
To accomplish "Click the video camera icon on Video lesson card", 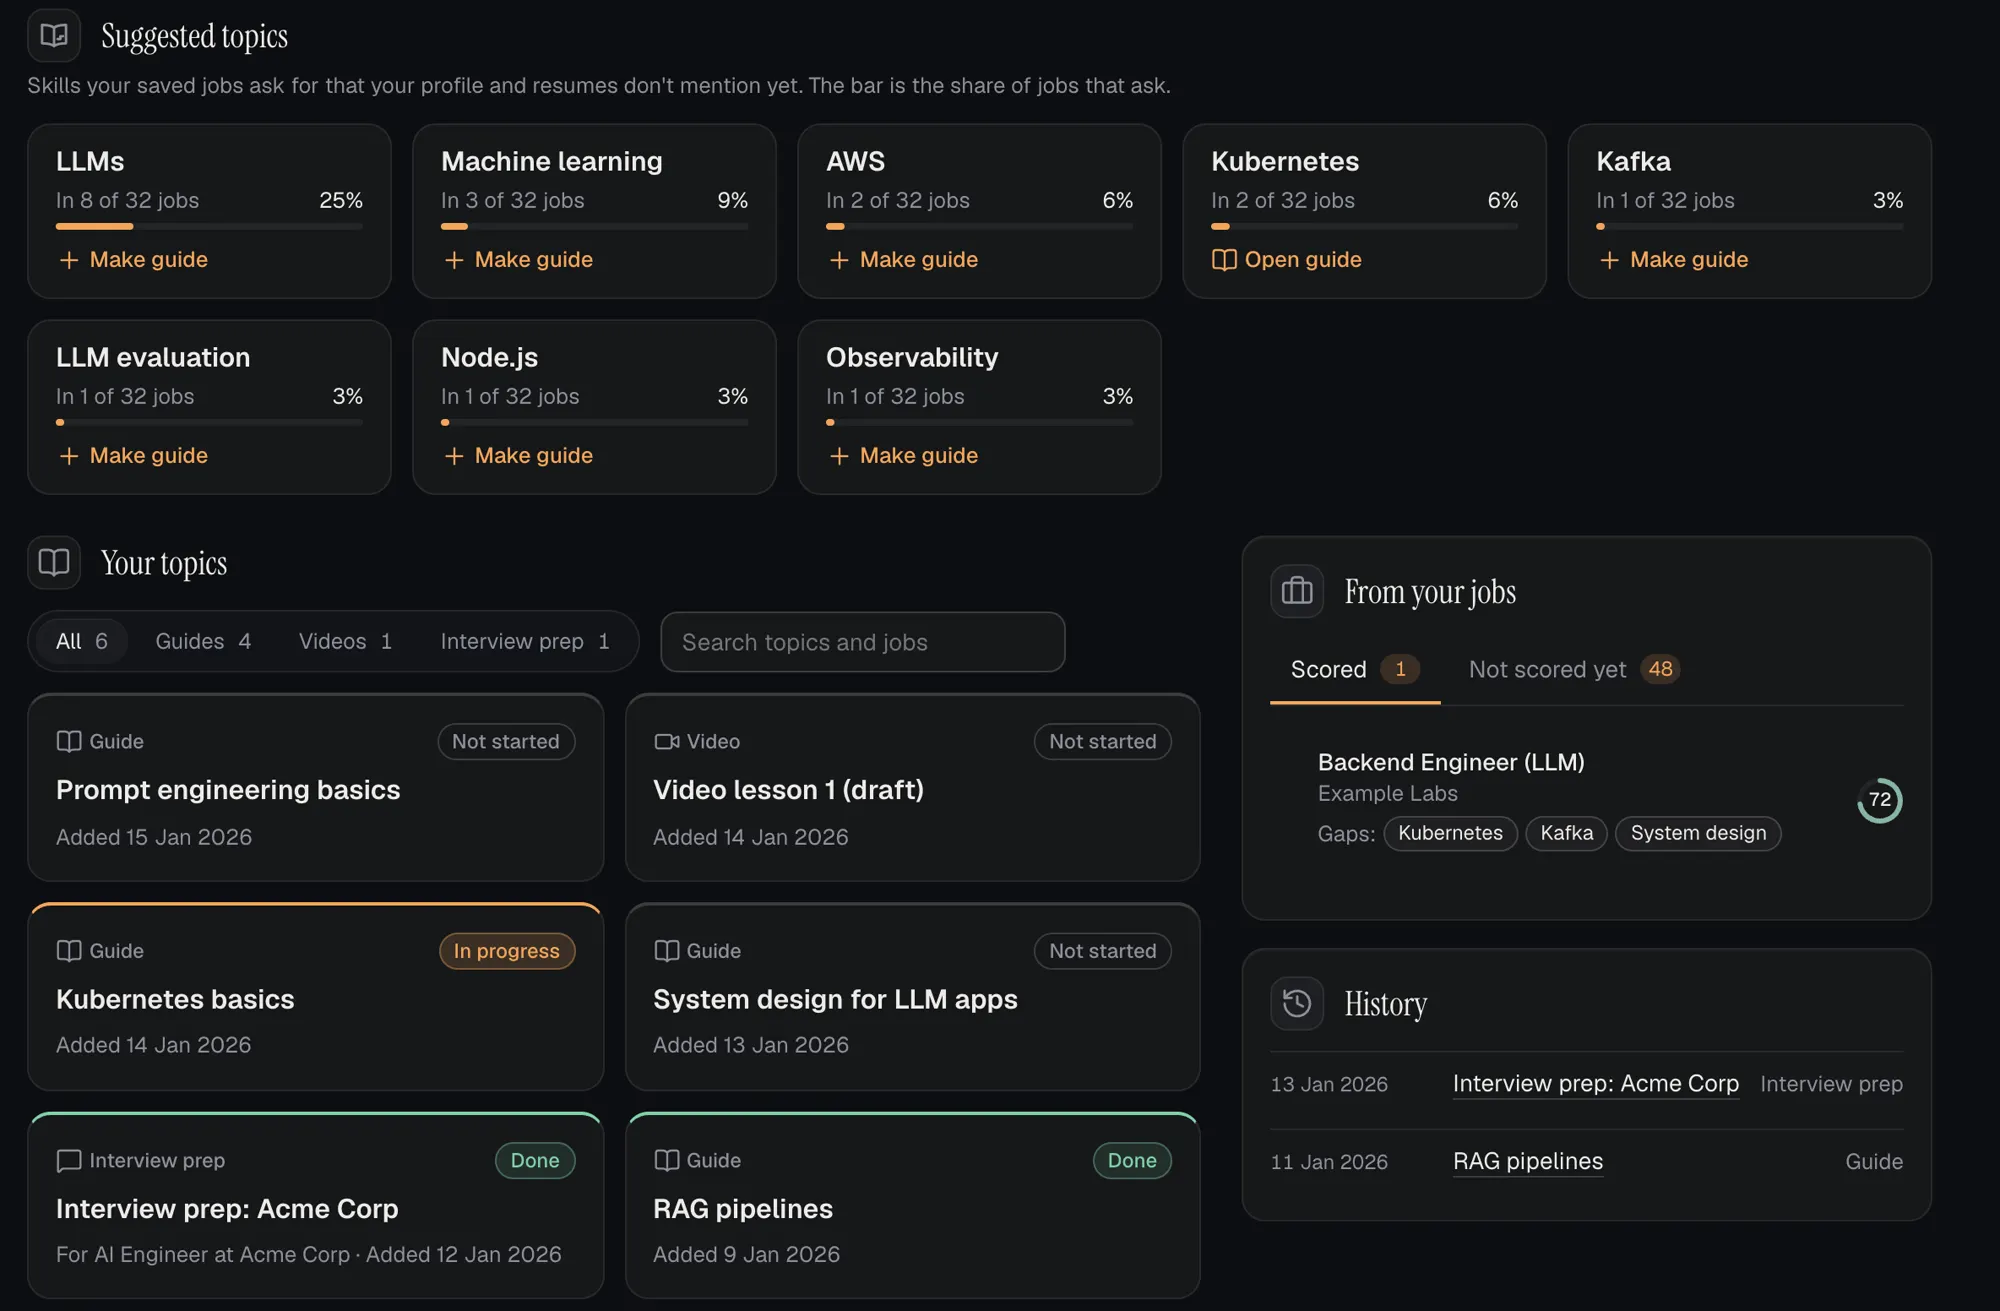I will (x=666, y=742).
